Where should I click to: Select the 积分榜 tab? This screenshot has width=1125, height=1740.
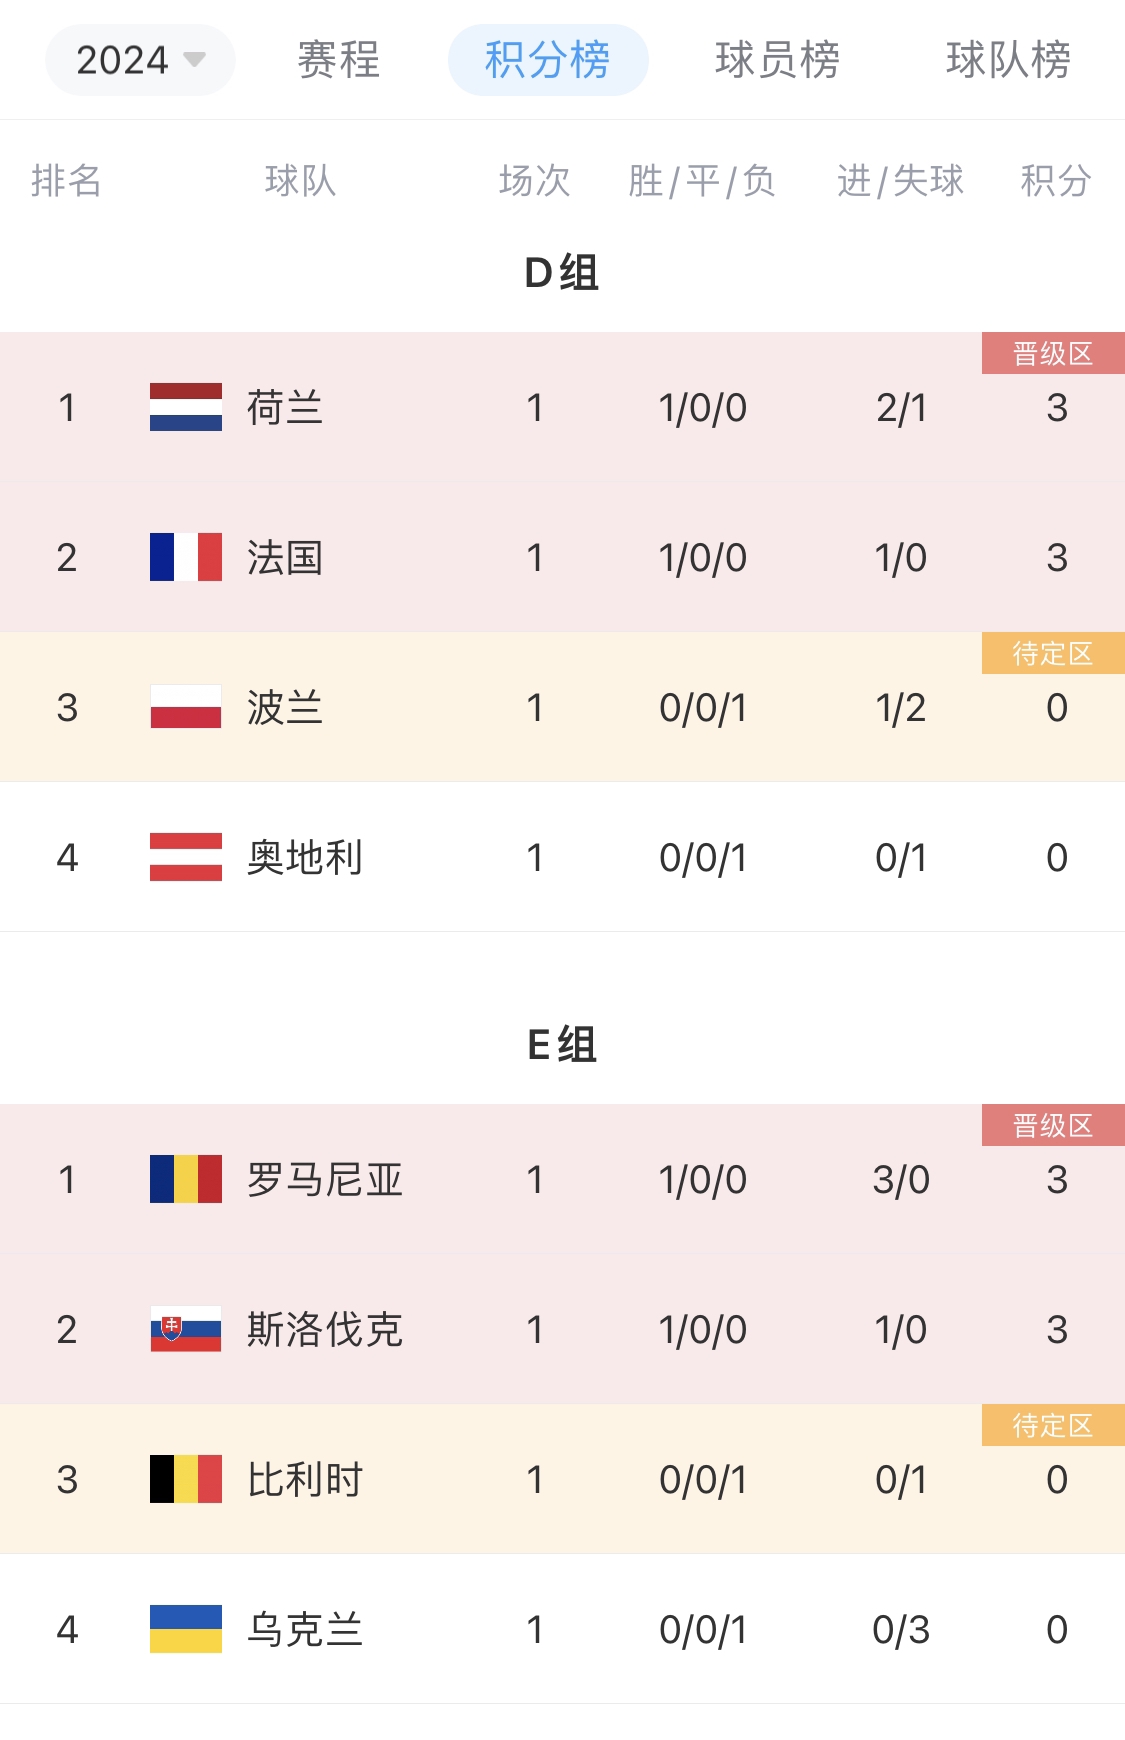pos(548,60)
